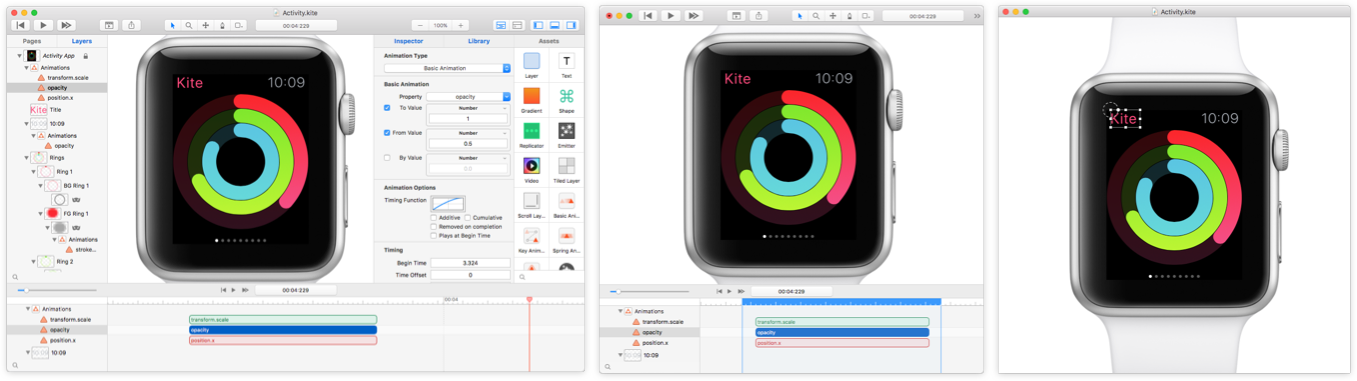This screenshot has height=381, width=1357.
Task: Click the first layout view mode button
Action: click(501, 25)
